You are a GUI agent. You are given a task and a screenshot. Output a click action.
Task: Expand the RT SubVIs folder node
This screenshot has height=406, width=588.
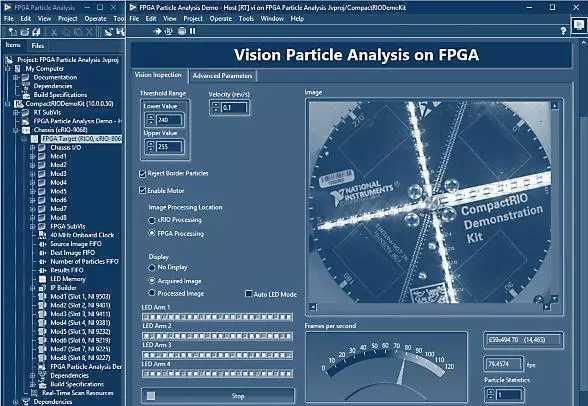point(16,112)
